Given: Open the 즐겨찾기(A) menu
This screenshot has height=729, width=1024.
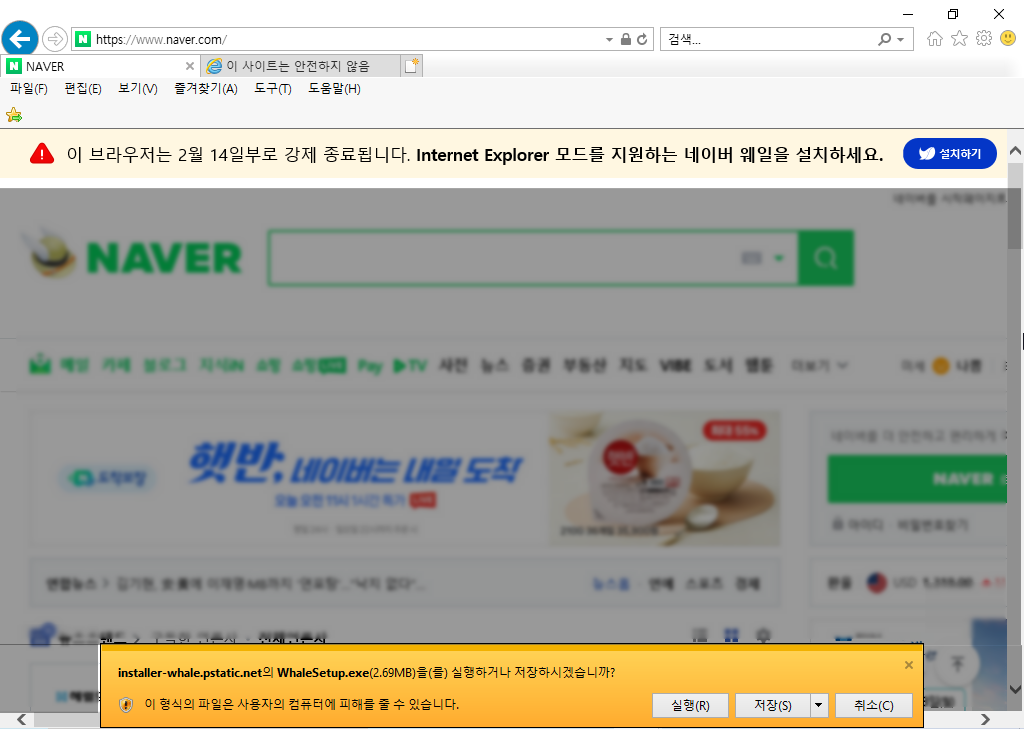Looking at the screenshot, I should [206, 88].
